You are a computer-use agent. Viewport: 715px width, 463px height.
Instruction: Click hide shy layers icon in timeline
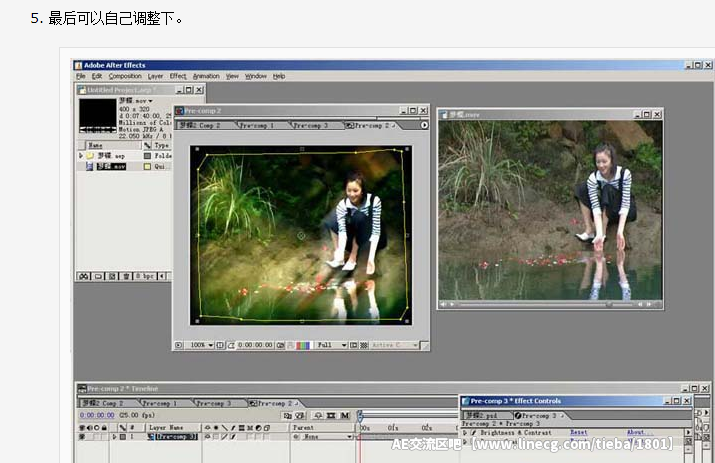point(318,416)
